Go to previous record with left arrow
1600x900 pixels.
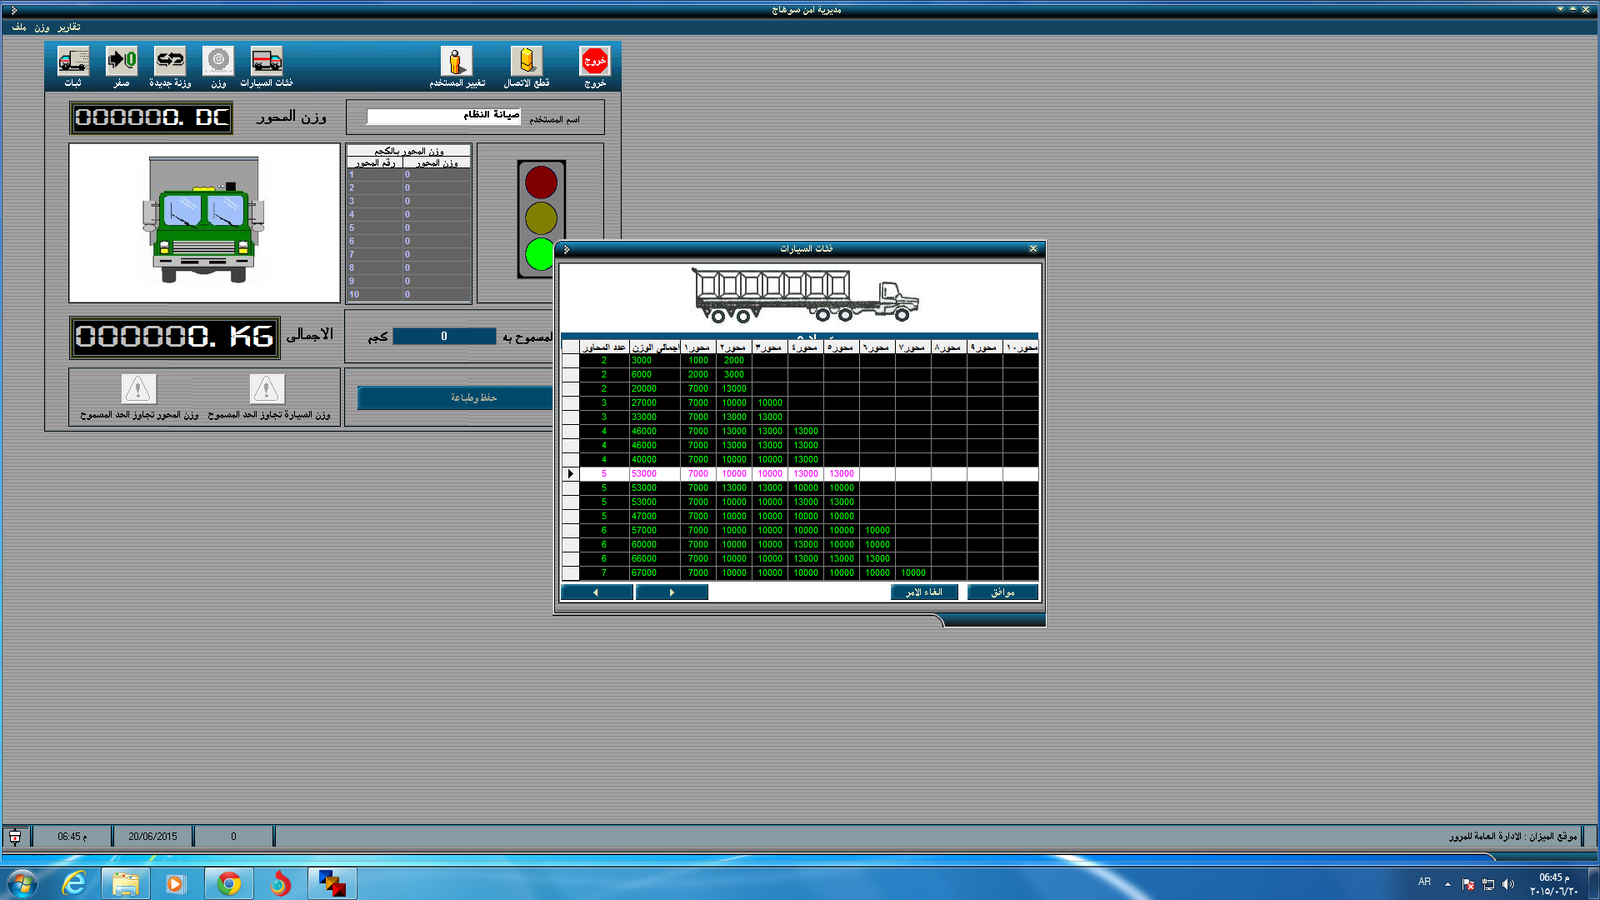[x=597, y=592]
